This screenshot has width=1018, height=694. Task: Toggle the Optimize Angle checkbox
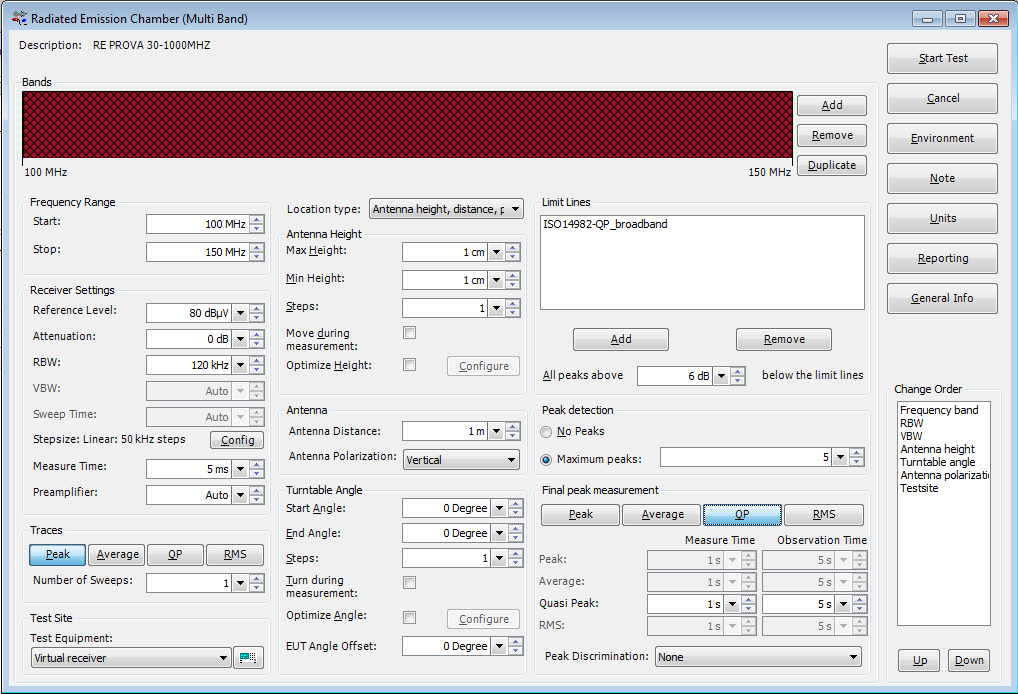[410, 617]
